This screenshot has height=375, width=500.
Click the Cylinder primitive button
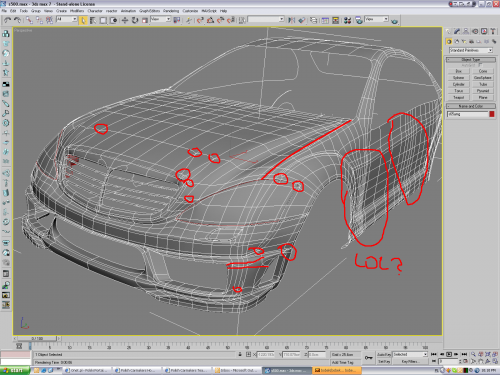tap(459, 84)
